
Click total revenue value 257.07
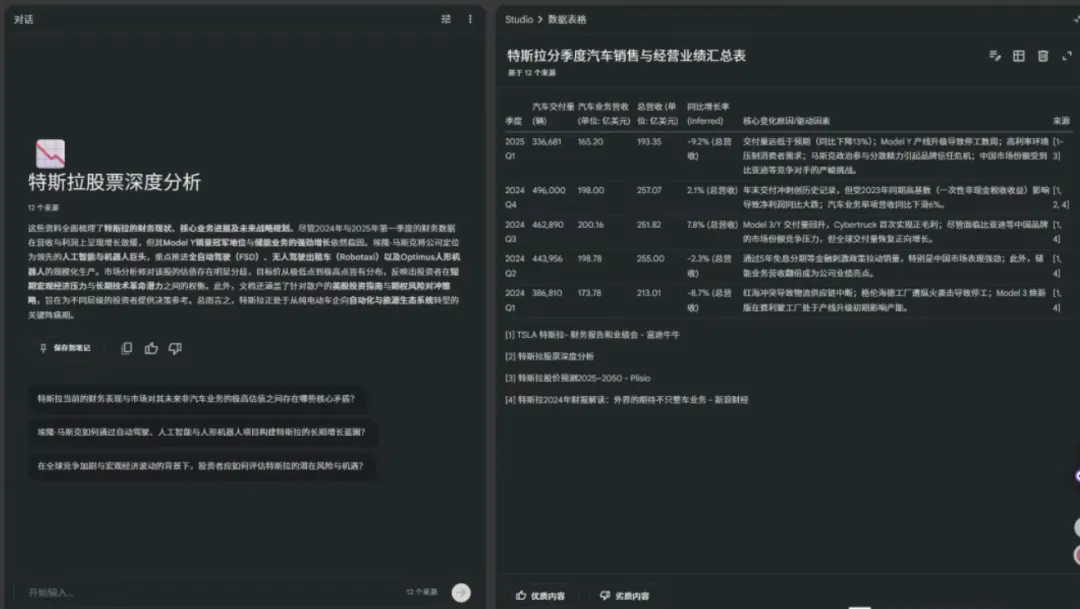click(x=649, y=189)
